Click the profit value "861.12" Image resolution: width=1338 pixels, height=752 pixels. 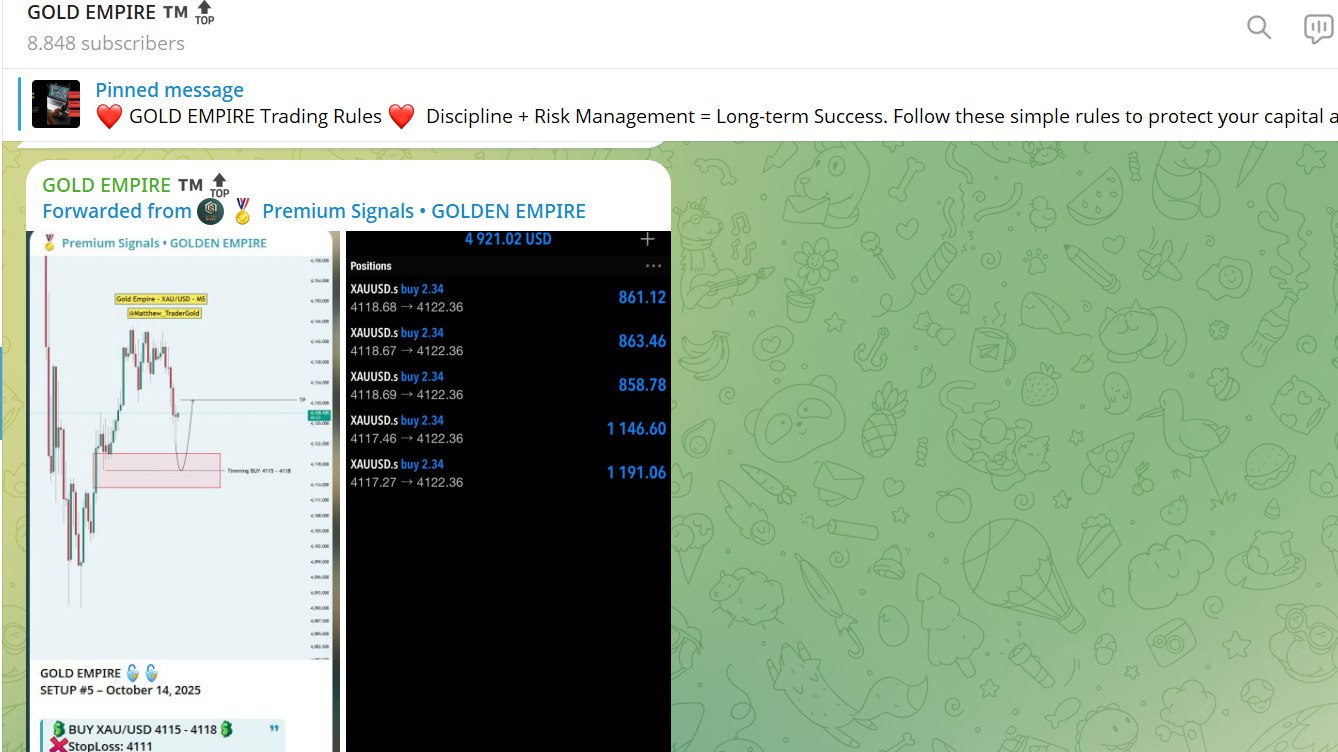point(642,297)
